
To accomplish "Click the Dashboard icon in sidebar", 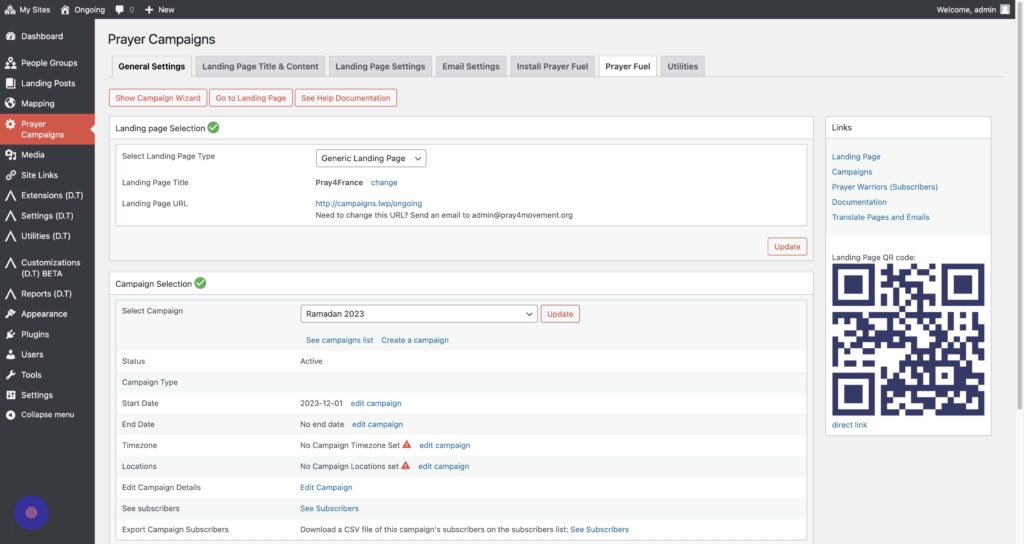I will coord(10,37).
